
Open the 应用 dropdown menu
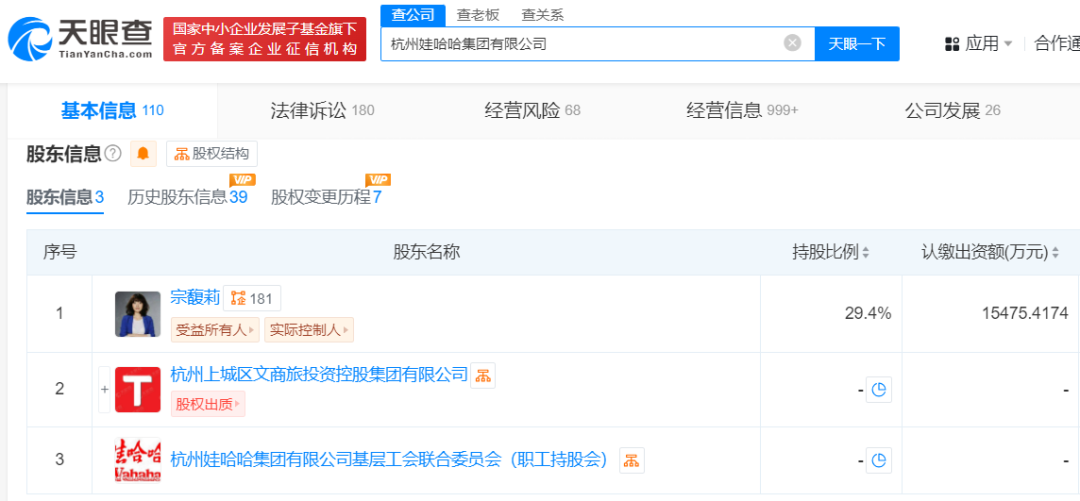pyautogui.click(x=979, y=43)
